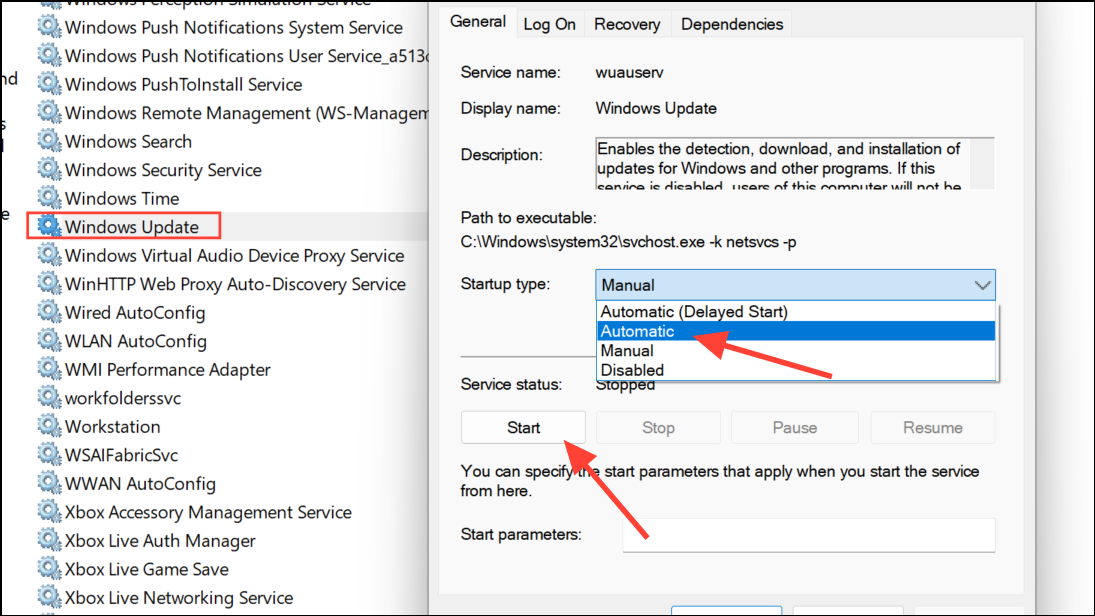Click gear icon of Windows Update service
This screenshot has height=616, width=1095.
click(x=49, y=226)
